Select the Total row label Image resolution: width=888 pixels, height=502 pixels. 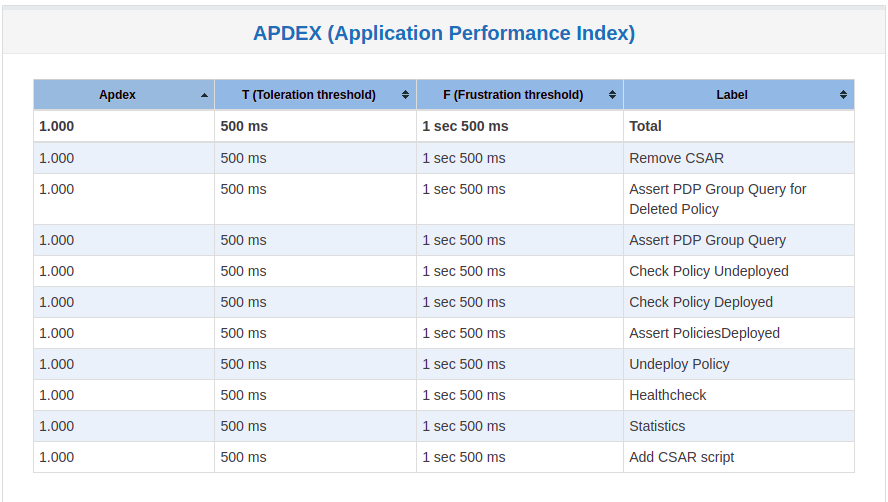point(645,126)
